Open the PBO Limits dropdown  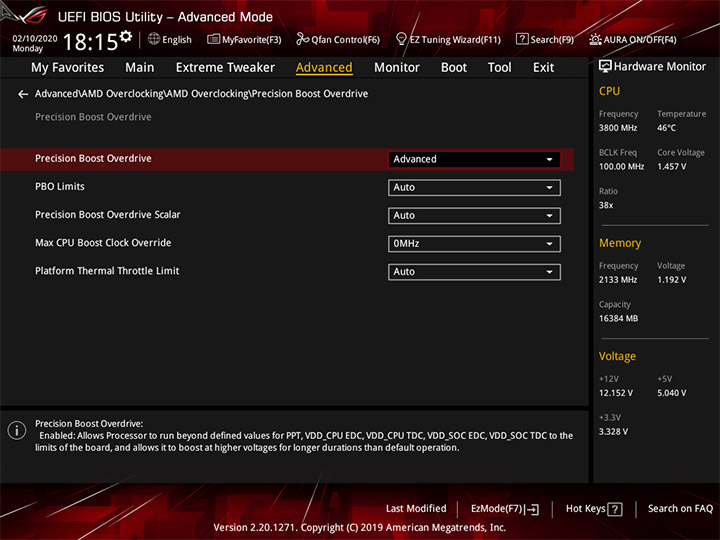click(474, 187)
